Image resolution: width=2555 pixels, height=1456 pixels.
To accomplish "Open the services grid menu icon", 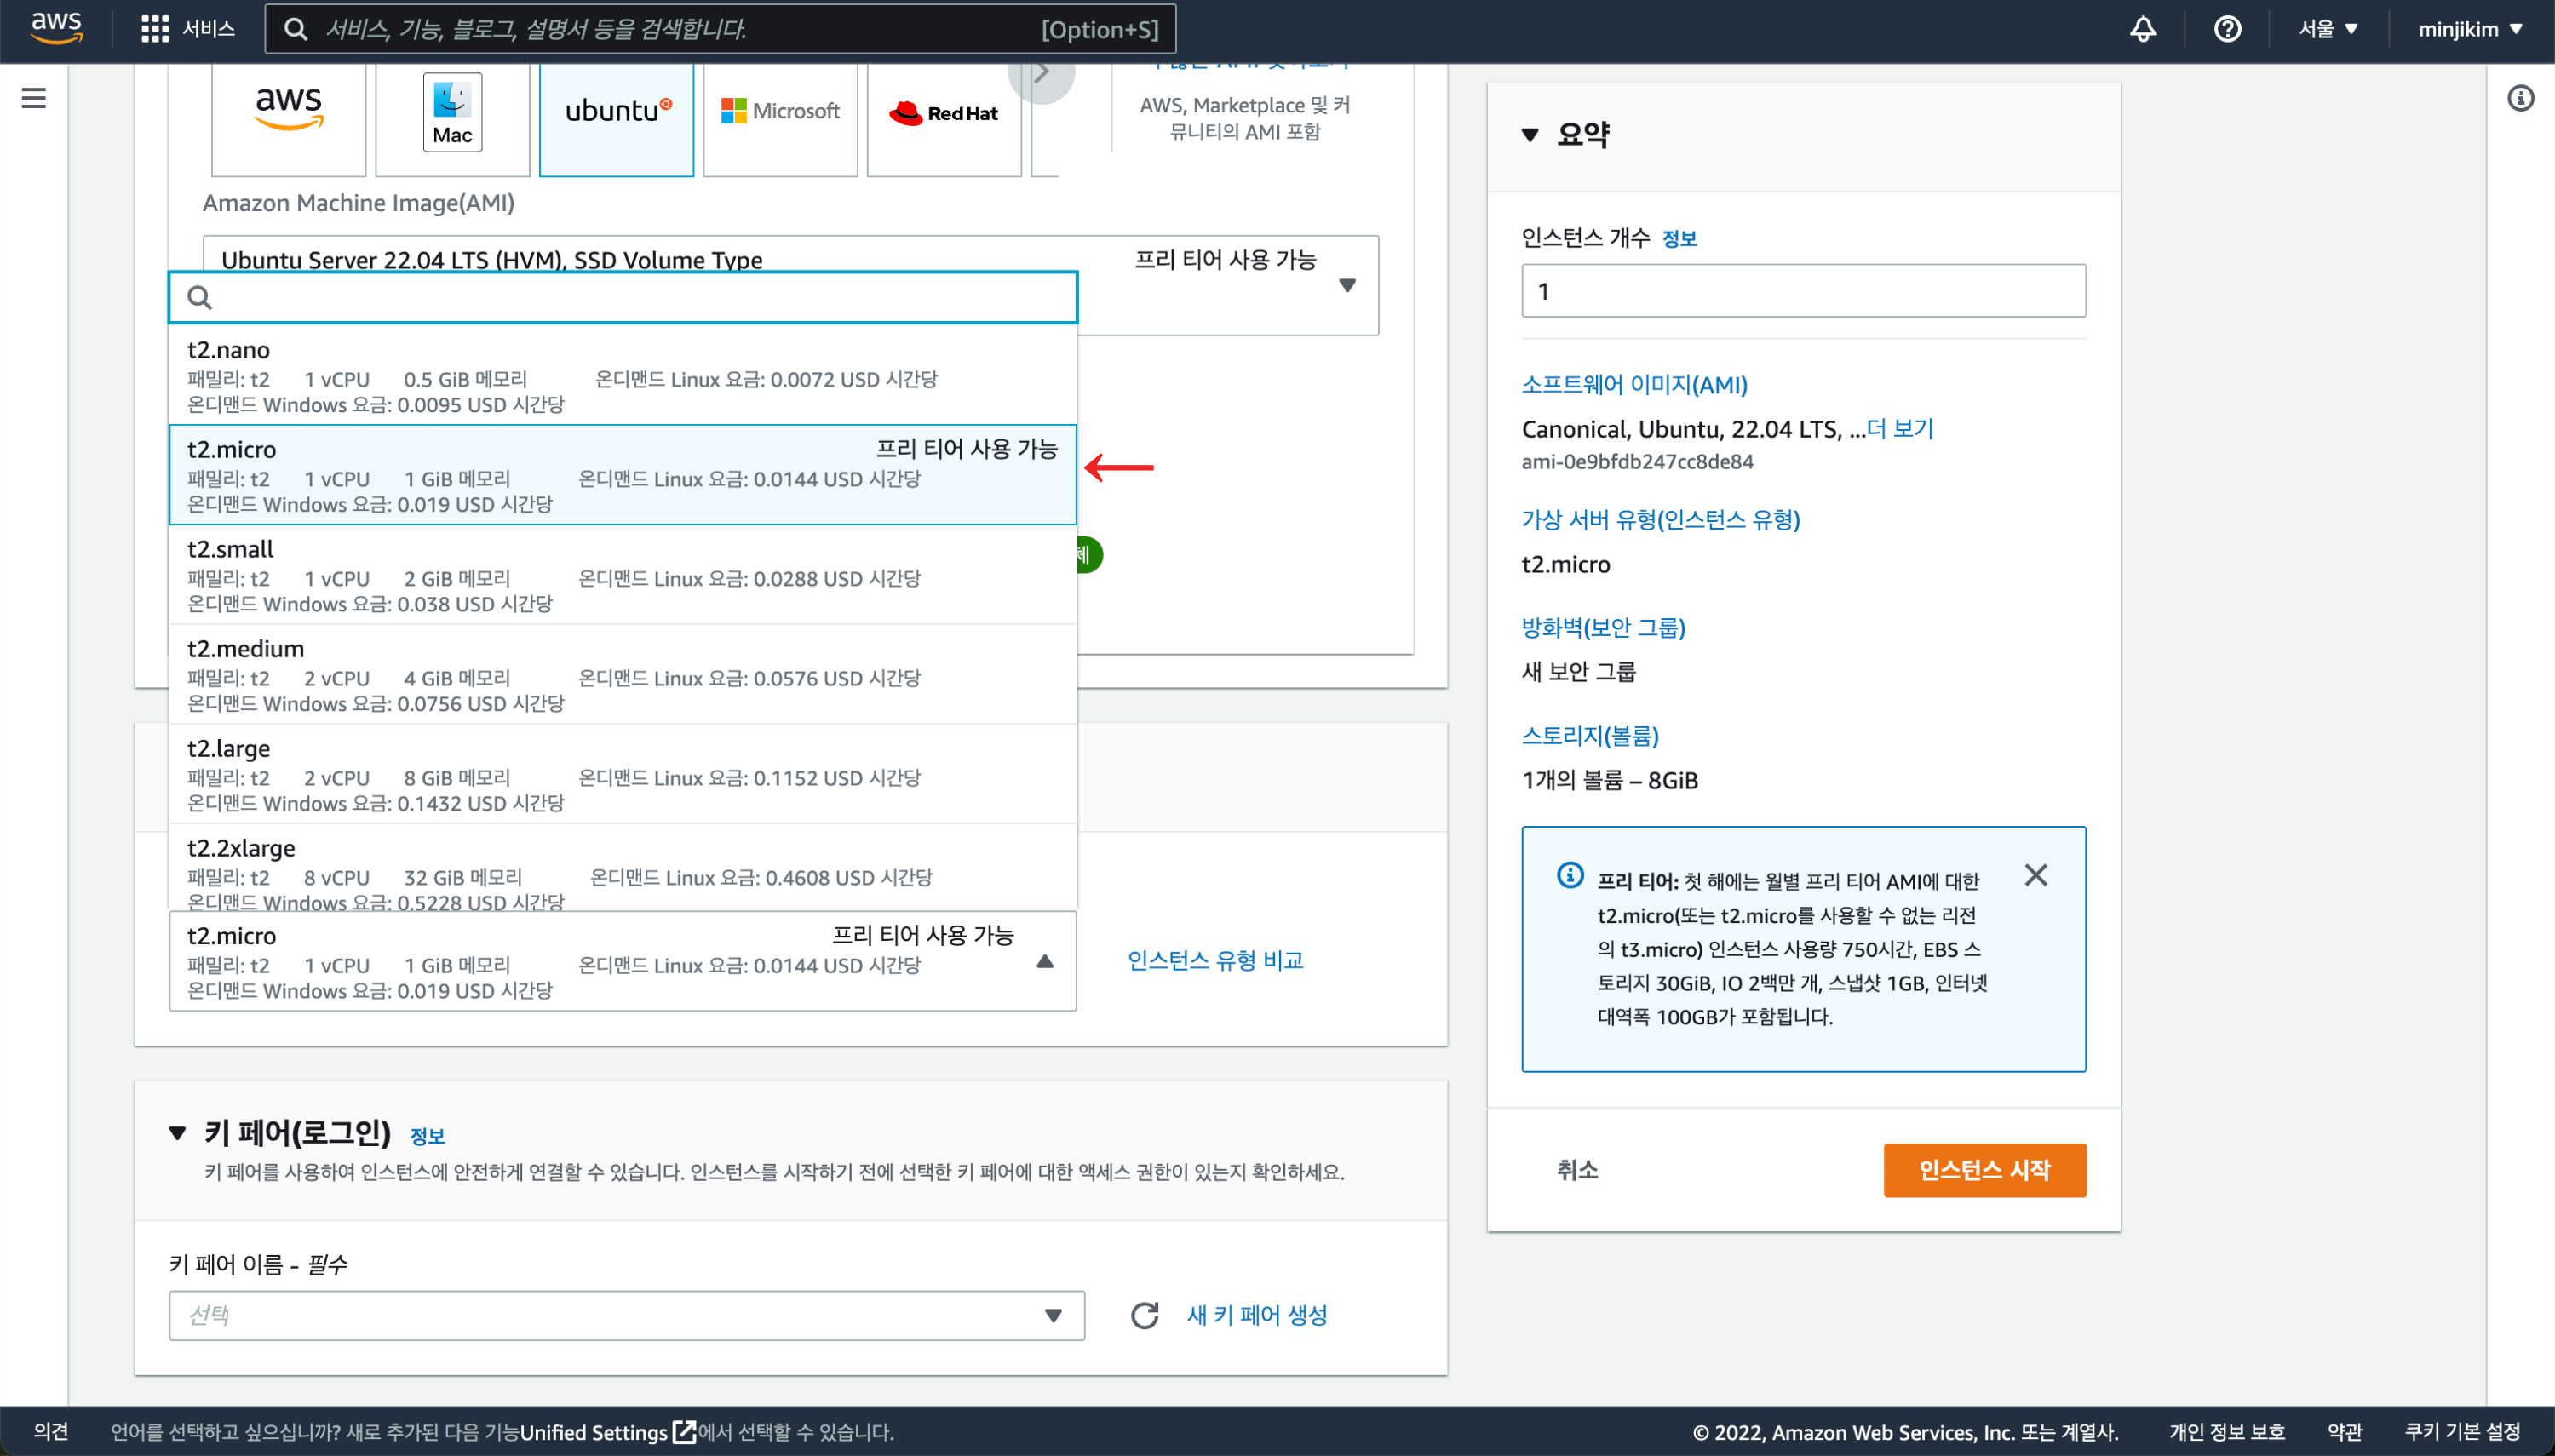I will point(154,29).
